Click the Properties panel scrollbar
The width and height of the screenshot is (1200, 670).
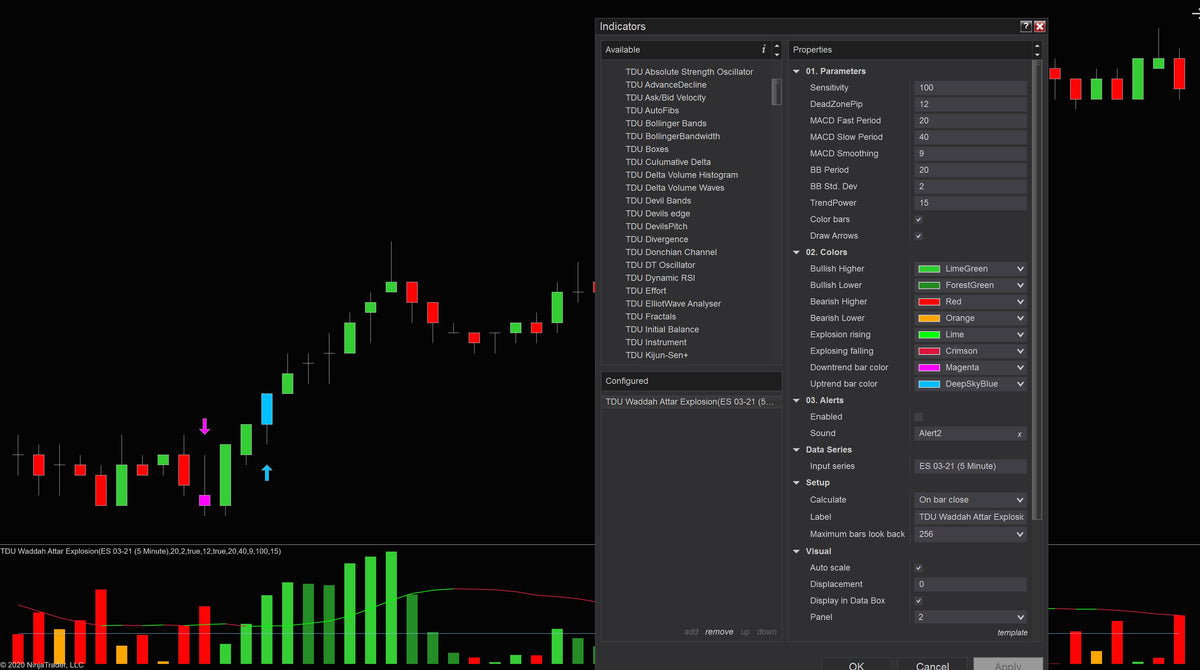[x=1037, y=290]
